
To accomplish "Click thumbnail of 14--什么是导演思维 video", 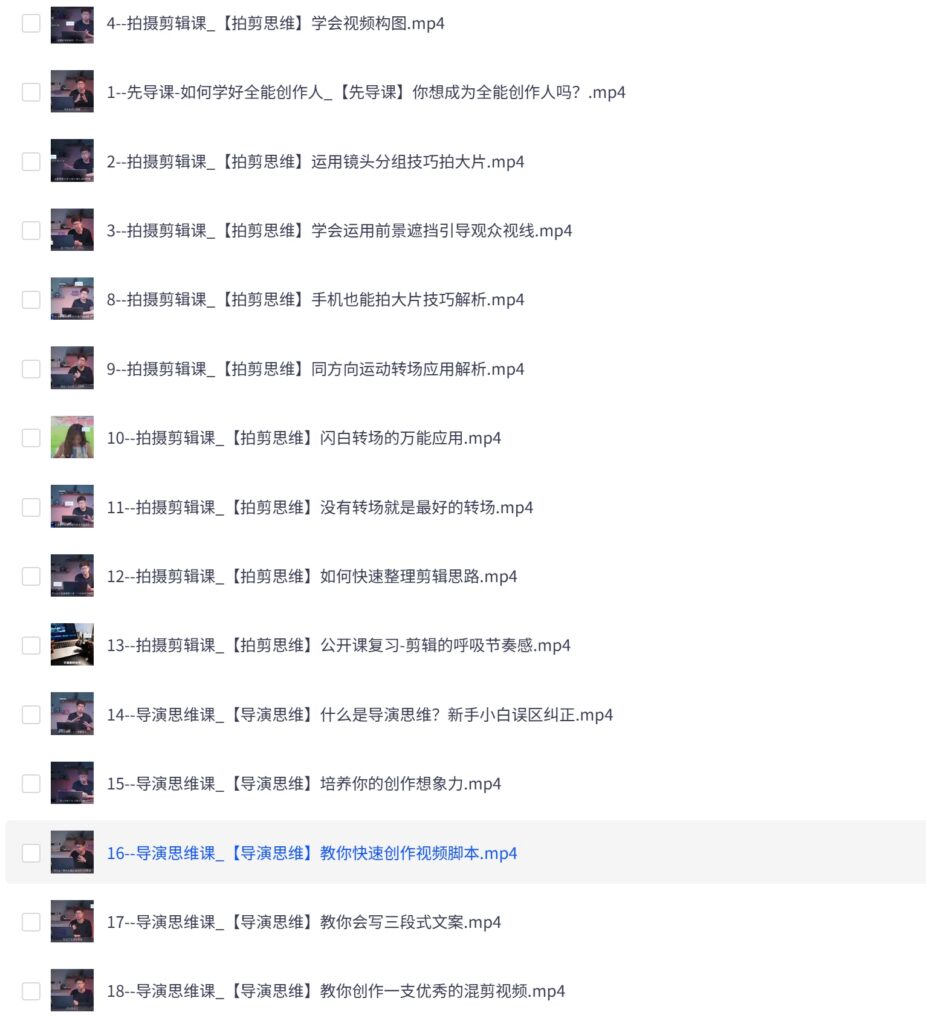I will coord(72,714).
